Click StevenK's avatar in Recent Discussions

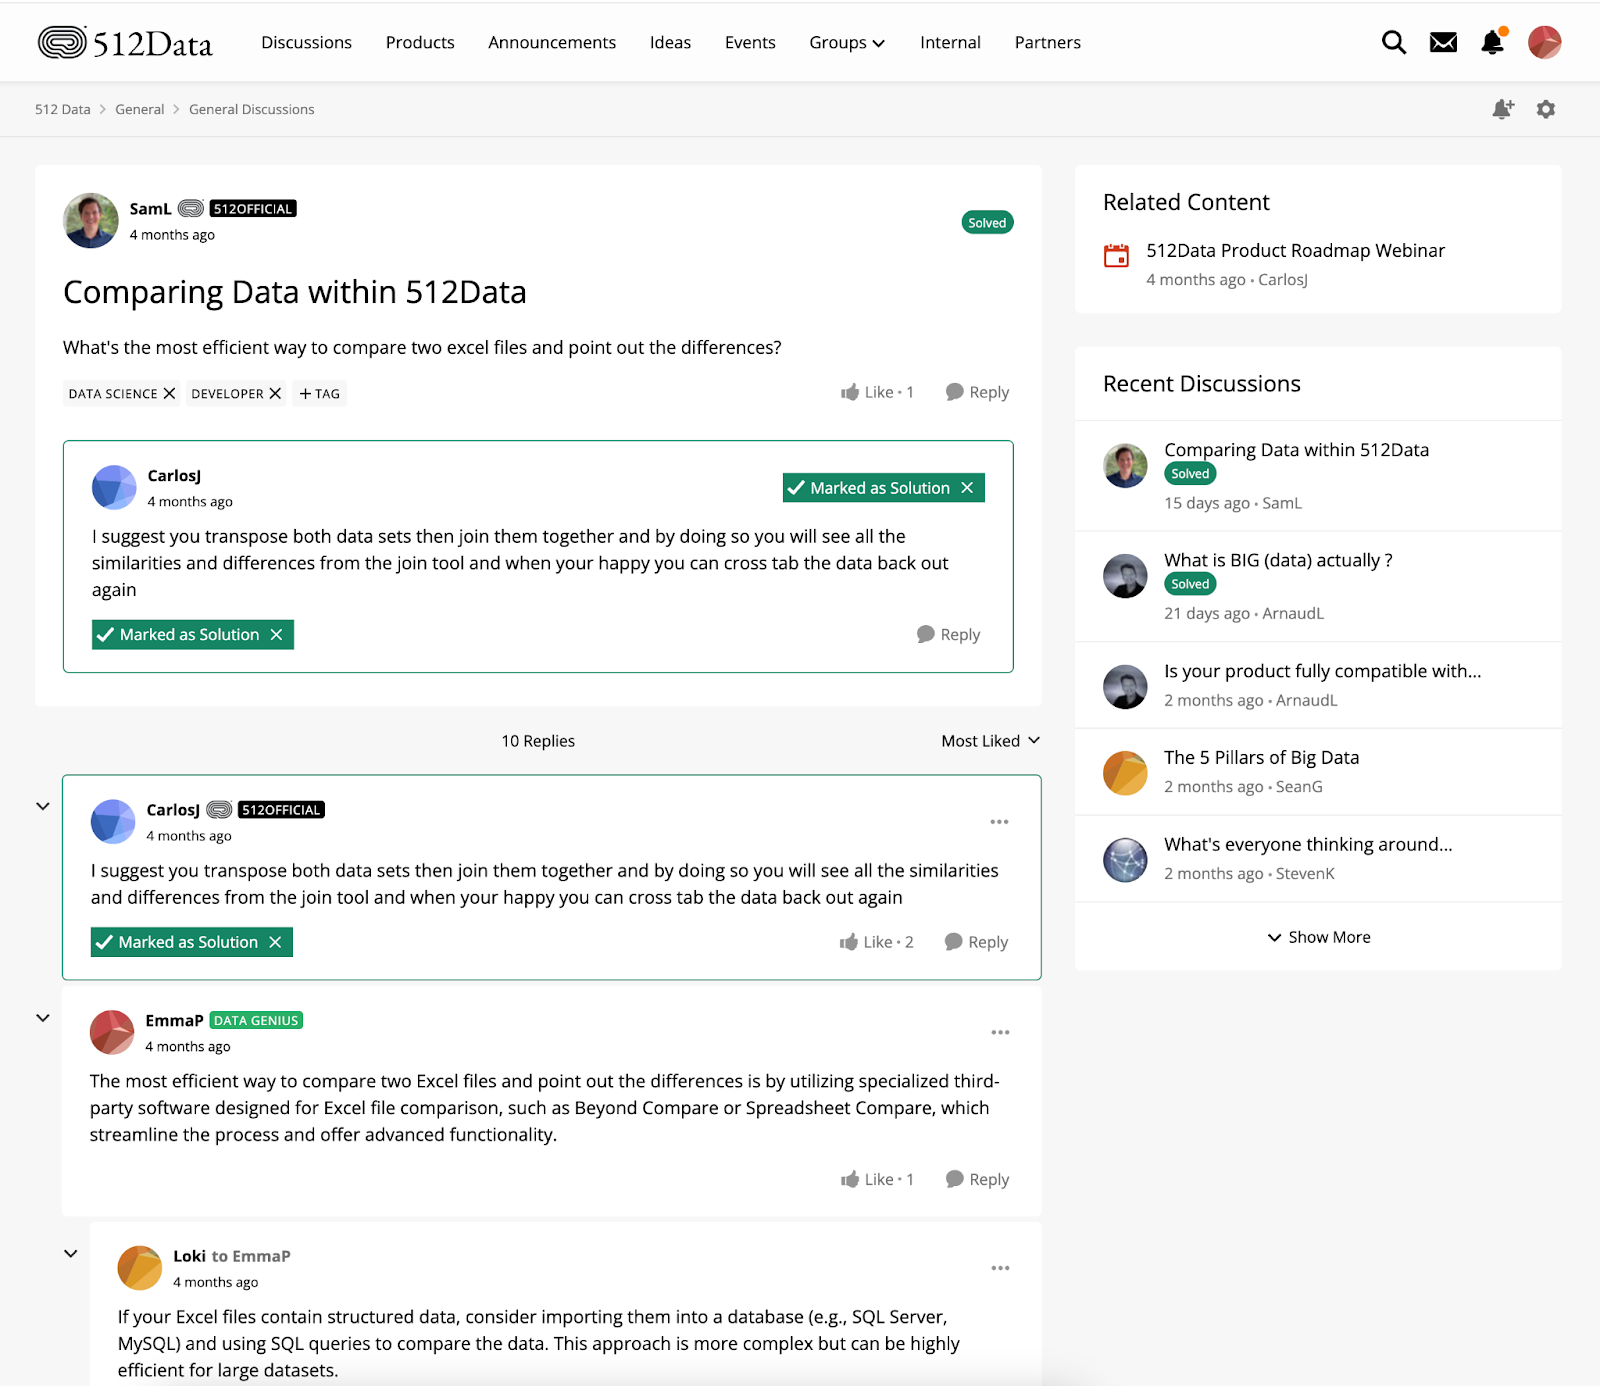coord(1125,860)
